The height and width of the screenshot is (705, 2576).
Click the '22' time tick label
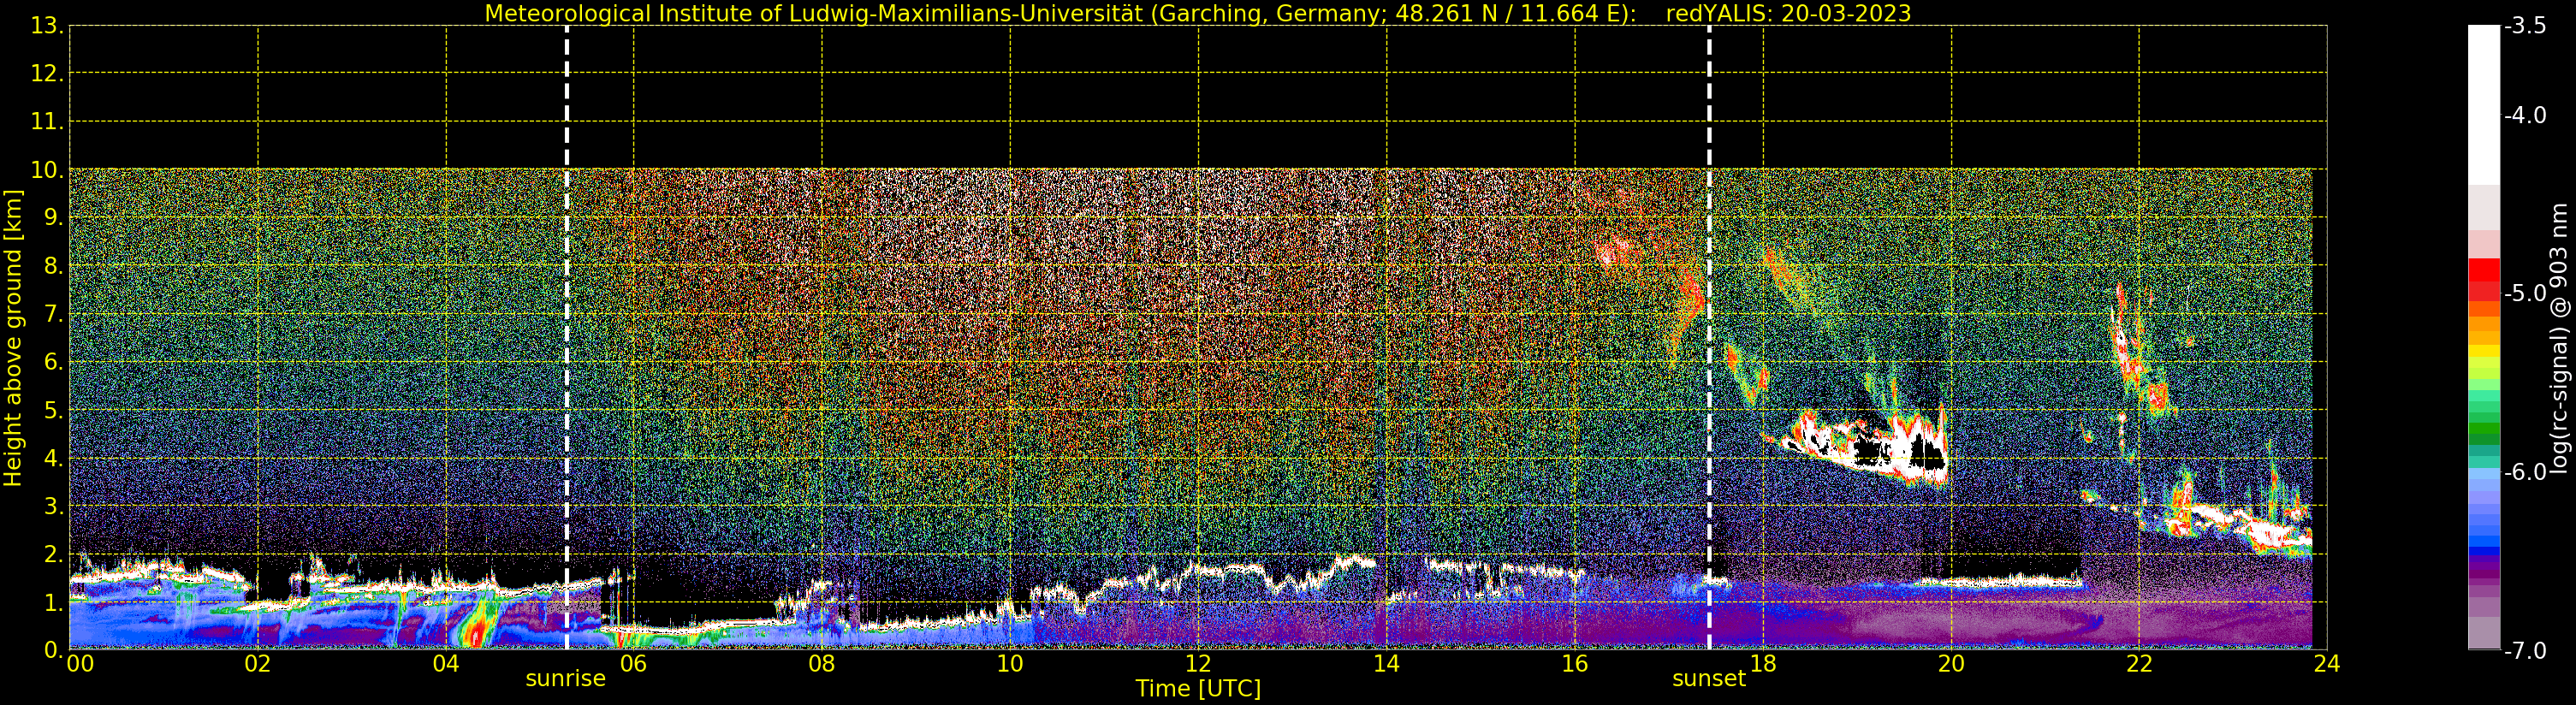pos(2139,663)
